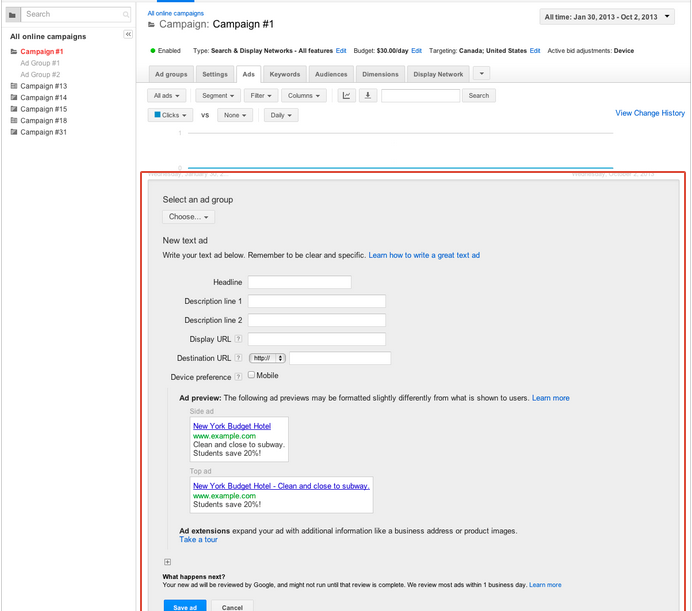Expand the plus box above What happens next
The width and height of the screenshot is (692, 611).
coord(167,562)
